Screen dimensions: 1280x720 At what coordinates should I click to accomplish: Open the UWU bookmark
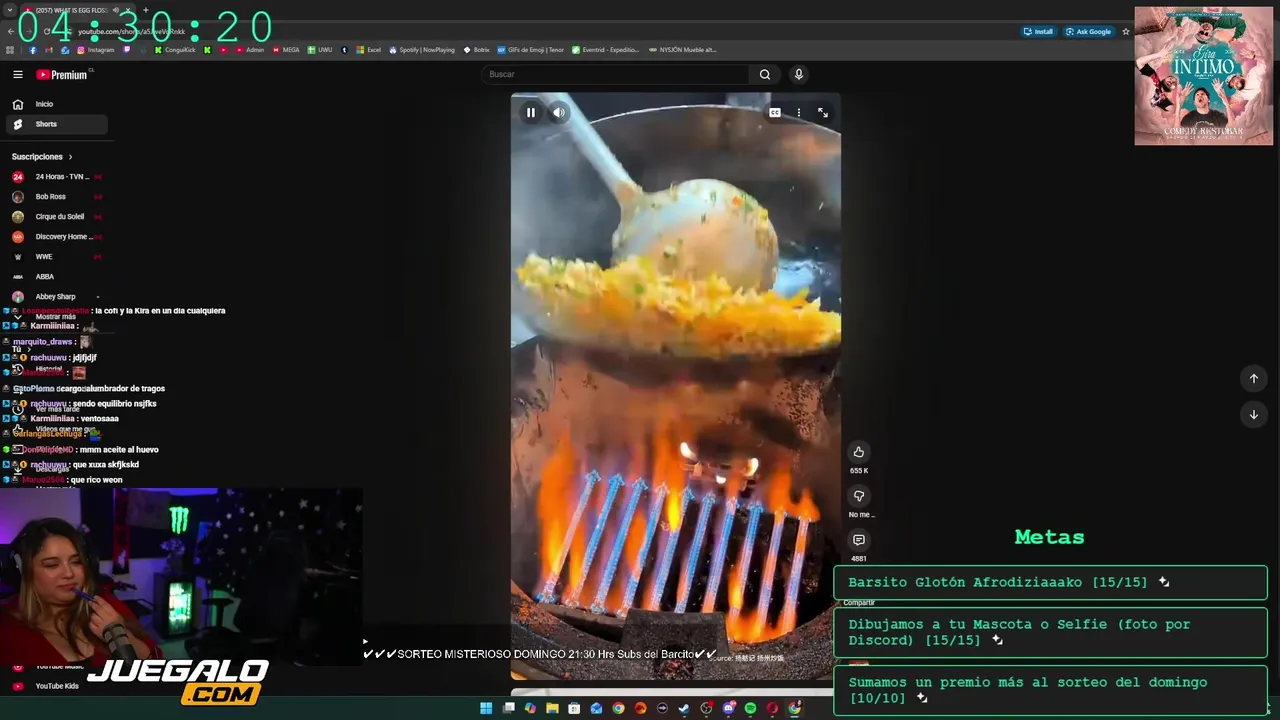tap(320, 50)
